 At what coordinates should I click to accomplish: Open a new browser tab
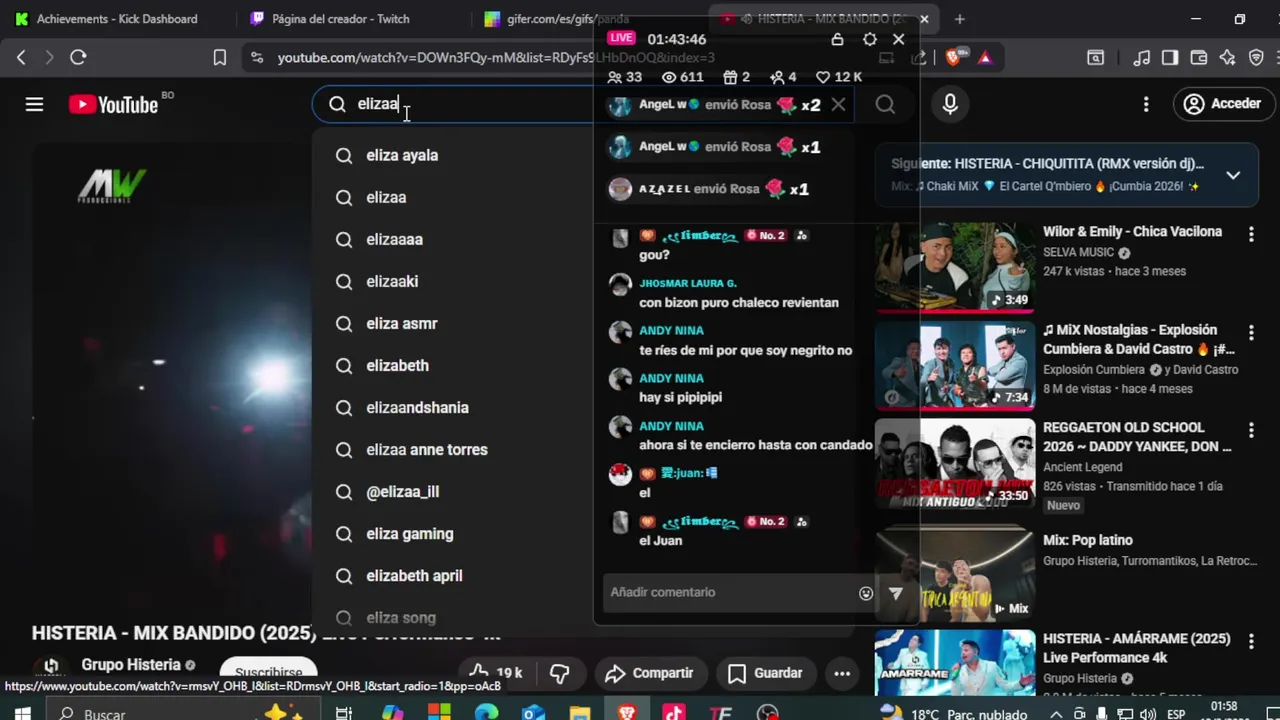coord(959,19)
